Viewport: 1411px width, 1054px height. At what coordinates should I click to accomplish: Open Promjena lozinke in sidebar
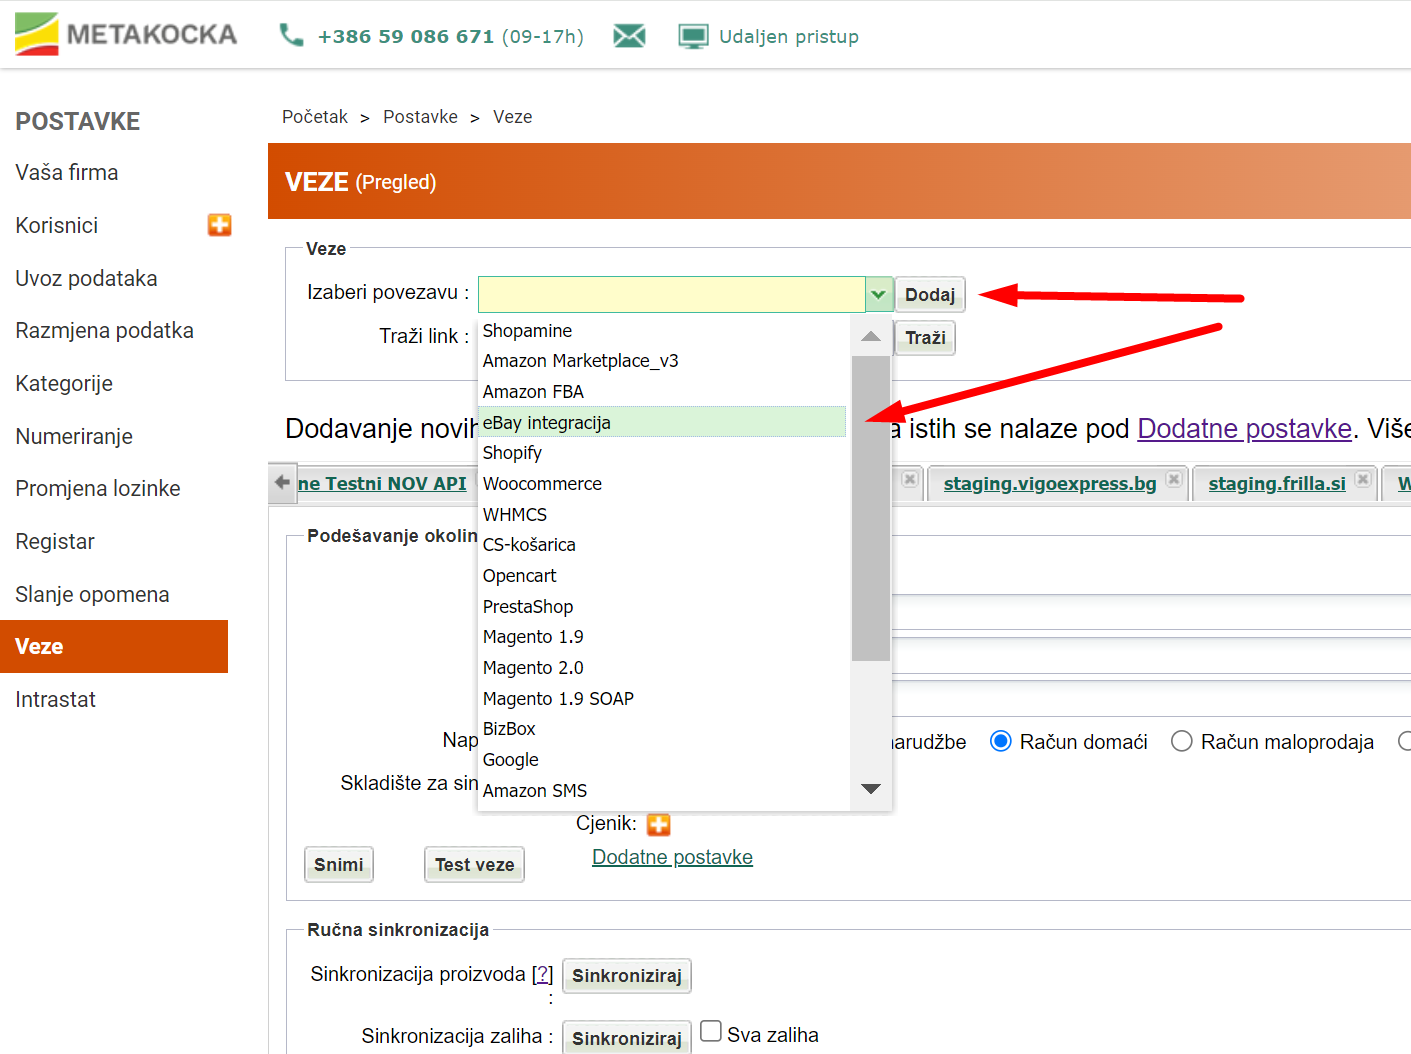[x=98, y=488]
